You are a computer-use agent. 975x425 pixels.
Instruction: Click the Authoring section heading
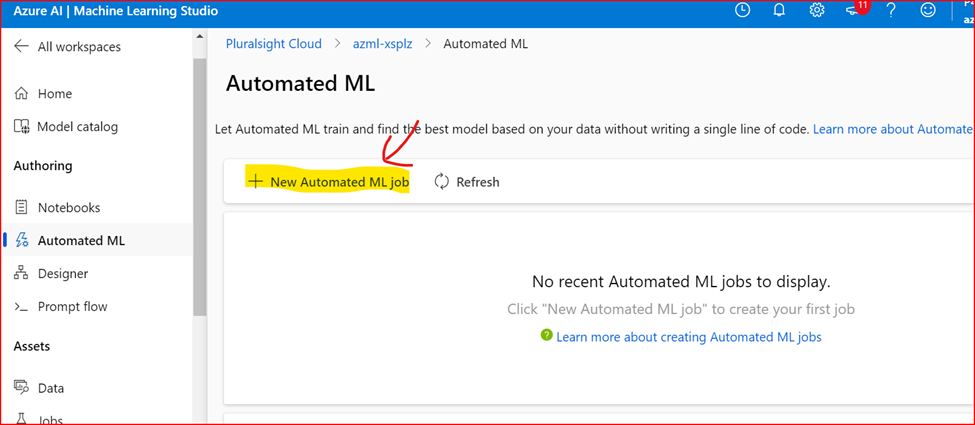(43, 166)
